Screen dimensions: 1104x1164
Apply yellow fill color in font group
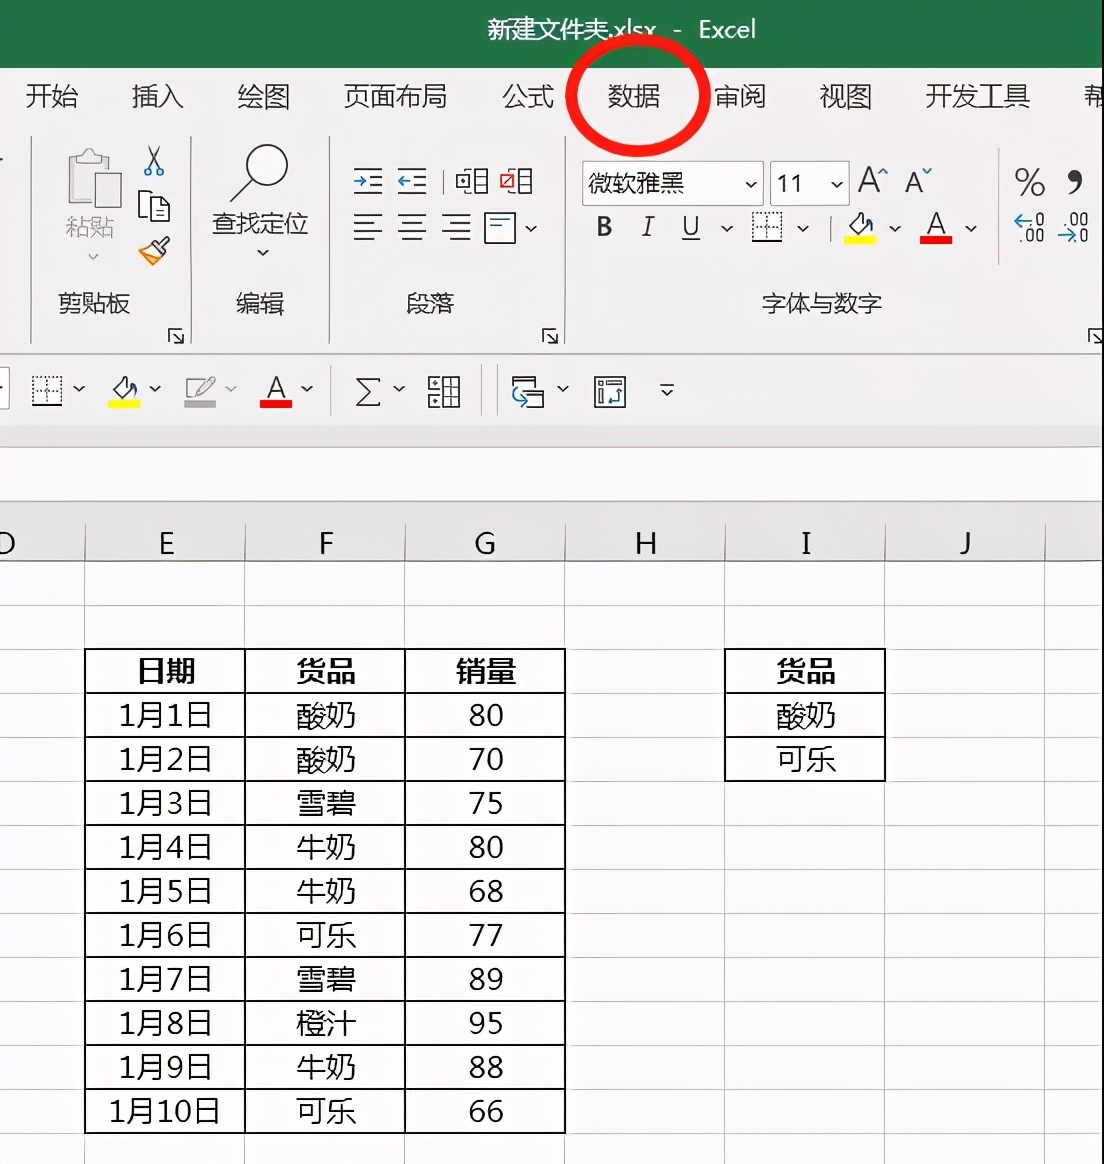point(860,228)
